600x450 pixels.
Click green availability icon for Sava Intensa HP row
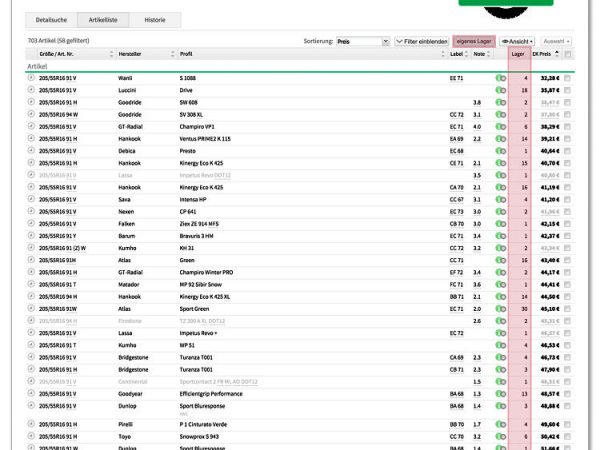501,200
